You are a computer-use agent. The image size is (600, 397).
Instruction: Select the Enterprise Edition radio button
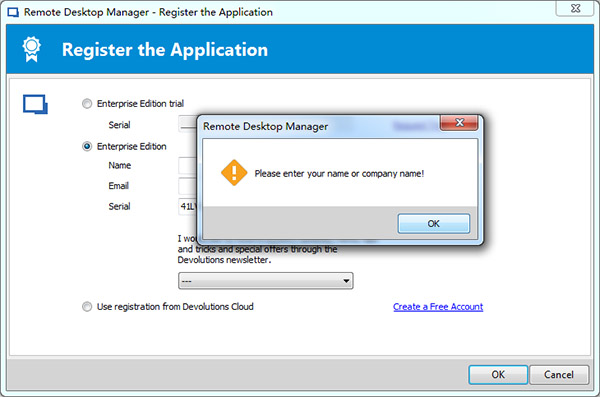click(x=87, y=147)
